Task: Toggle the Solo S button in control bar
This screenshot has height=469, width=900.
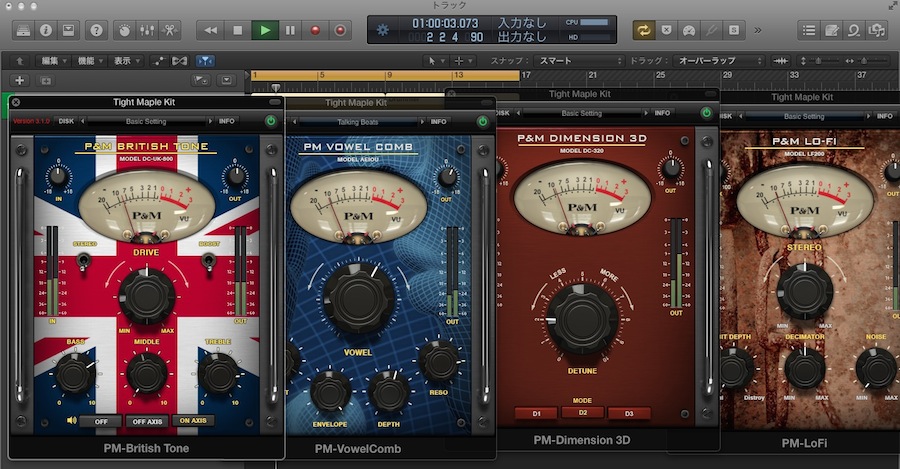Action: pyautogui.click(x=734, y=30)
